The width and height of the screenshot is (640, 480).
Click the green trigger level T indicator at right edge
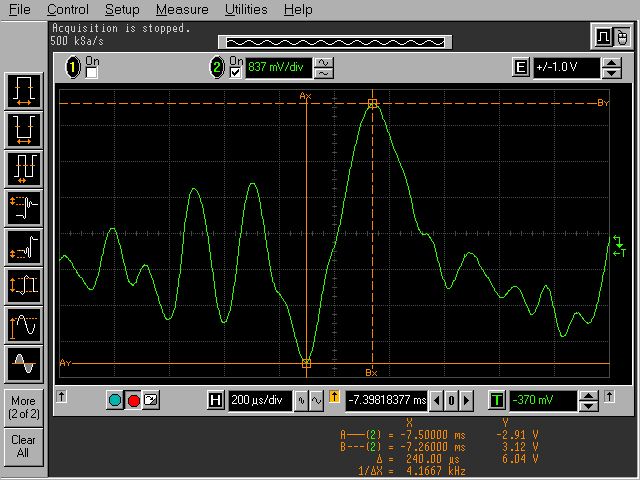(x=620, y=253)
